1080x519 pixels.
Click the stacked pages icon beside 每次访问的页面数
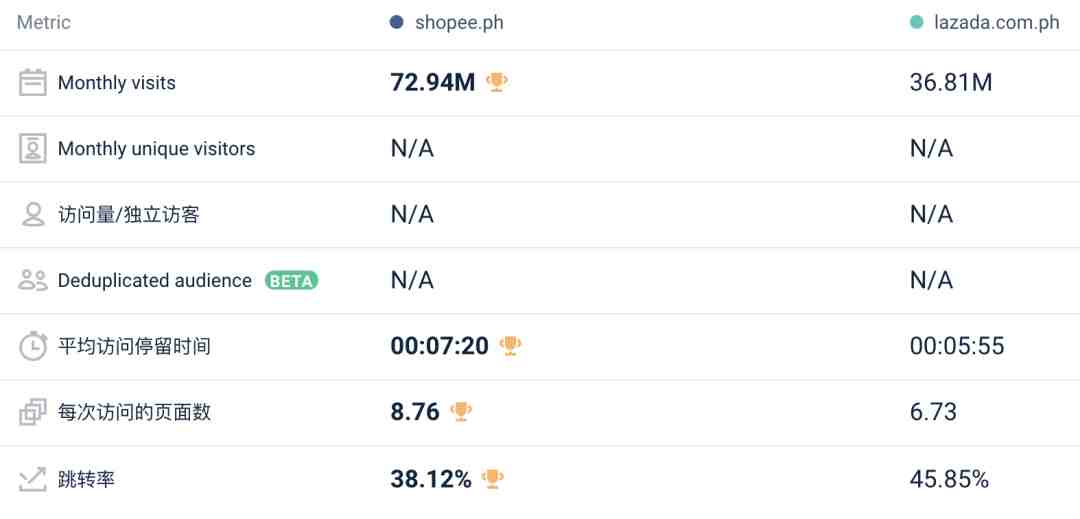(32, 412)
